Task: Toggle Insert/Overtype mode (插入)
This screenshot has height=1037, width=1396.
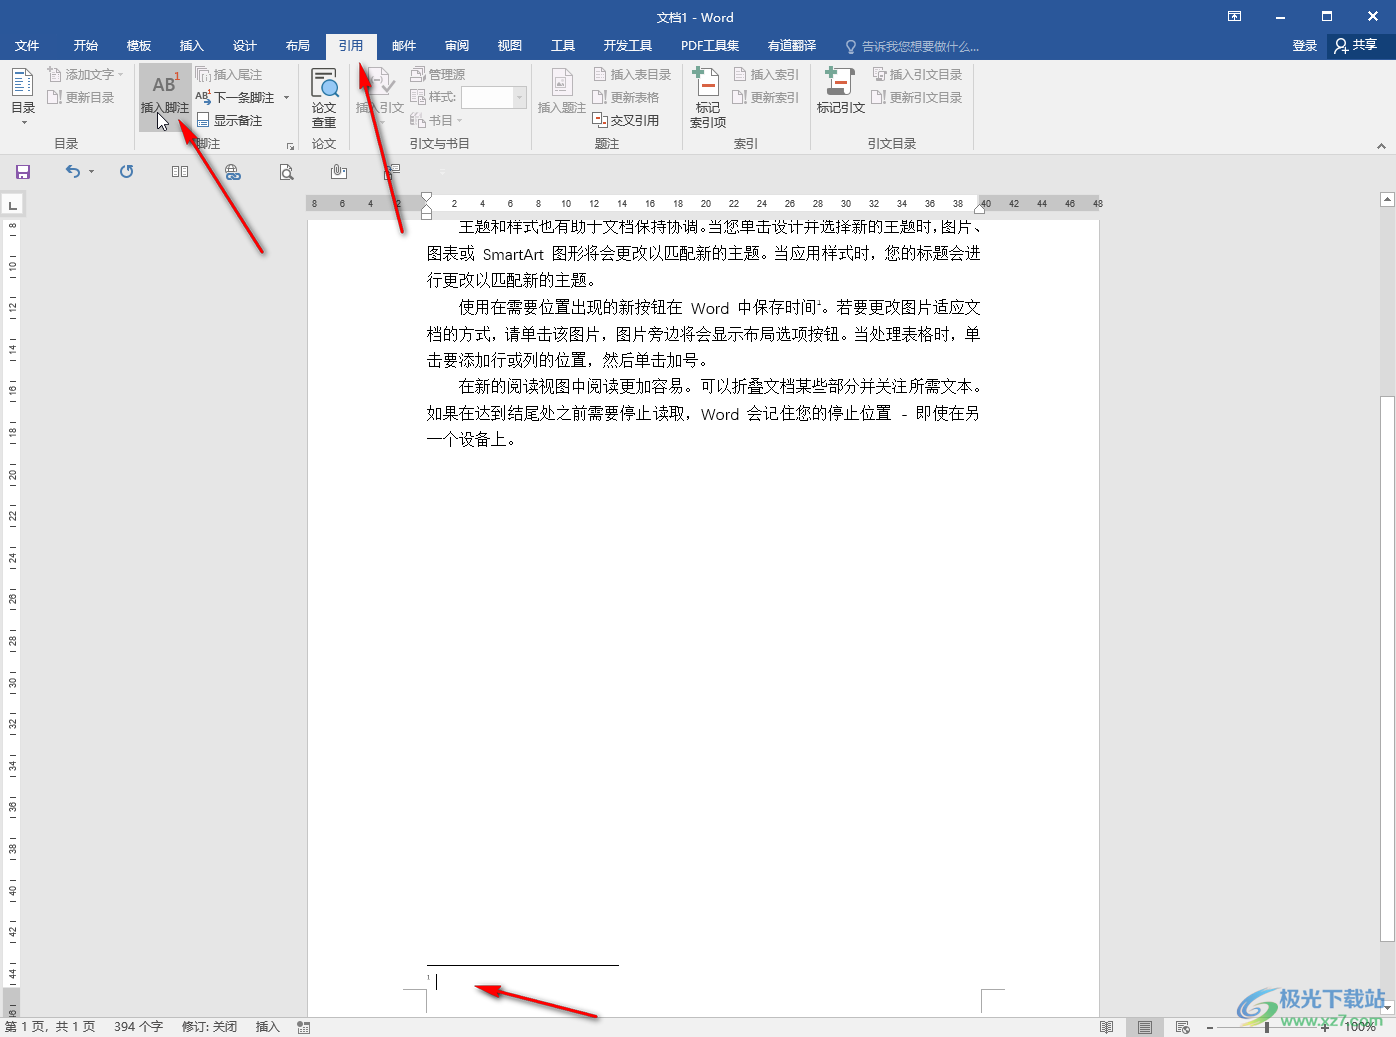Action: (267, 1027)
